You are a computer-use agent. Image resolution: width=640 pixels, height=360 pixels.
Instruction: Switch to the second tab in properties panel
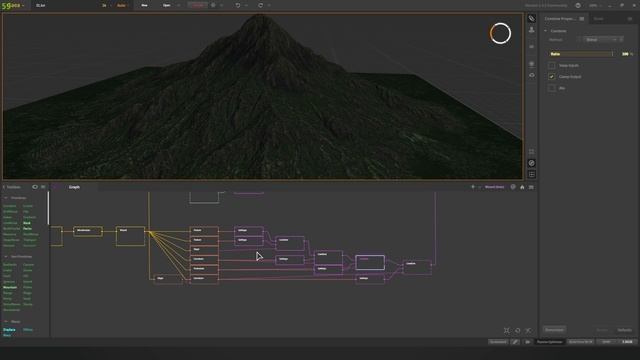pos(598,19)
